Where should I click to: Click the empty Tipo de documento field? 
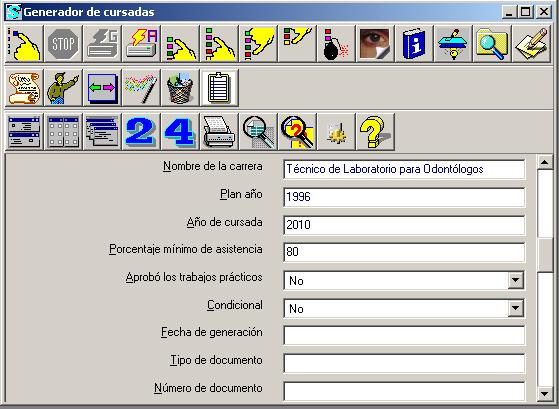(404, 363)
